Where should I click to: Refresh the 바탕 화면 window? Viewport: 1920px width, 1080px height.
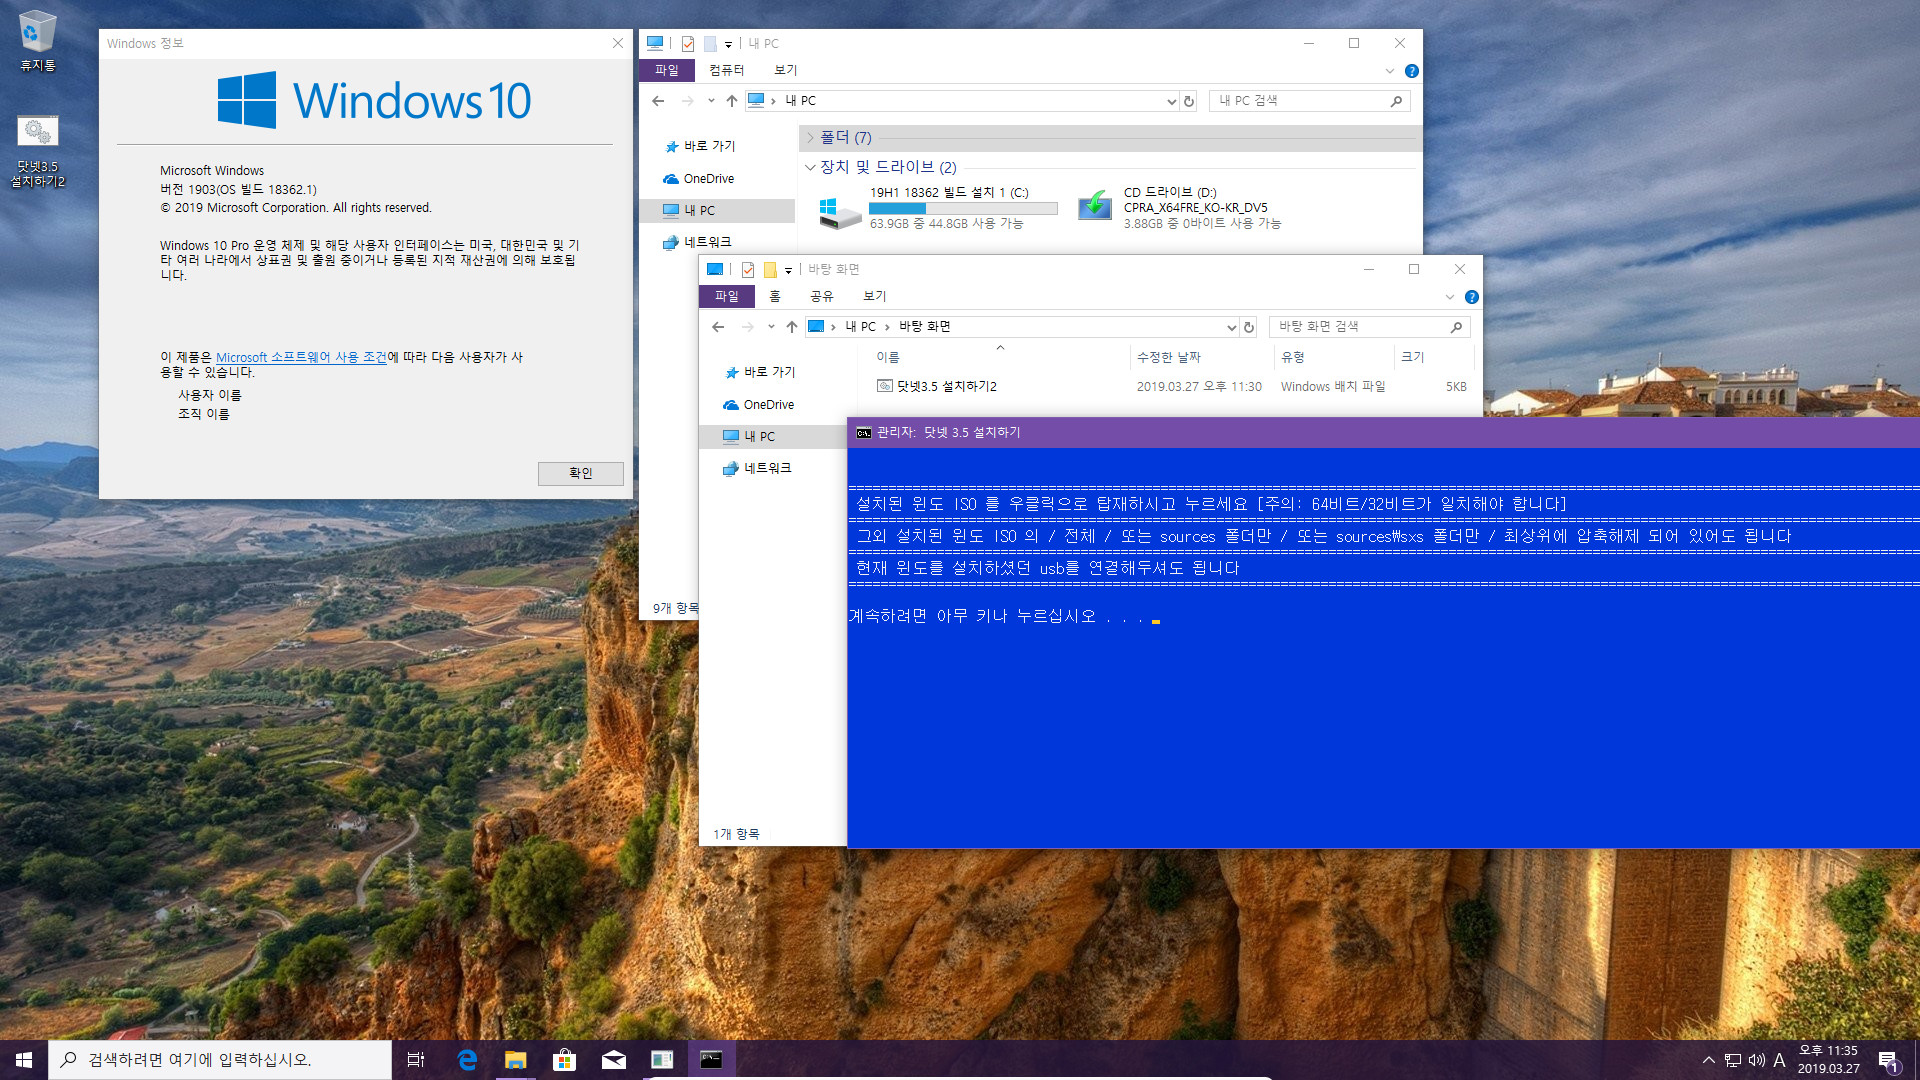click(1248, 327)
